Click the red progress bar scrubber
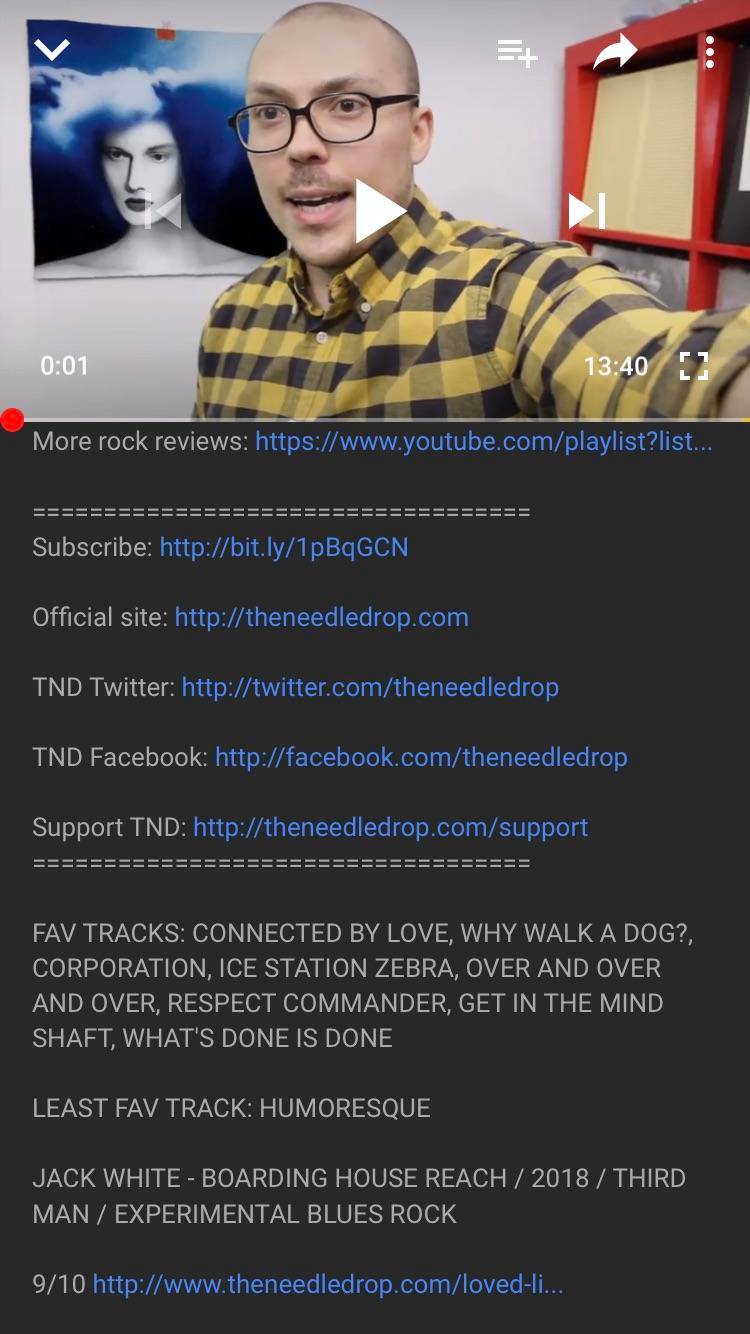 coord(12,420)
